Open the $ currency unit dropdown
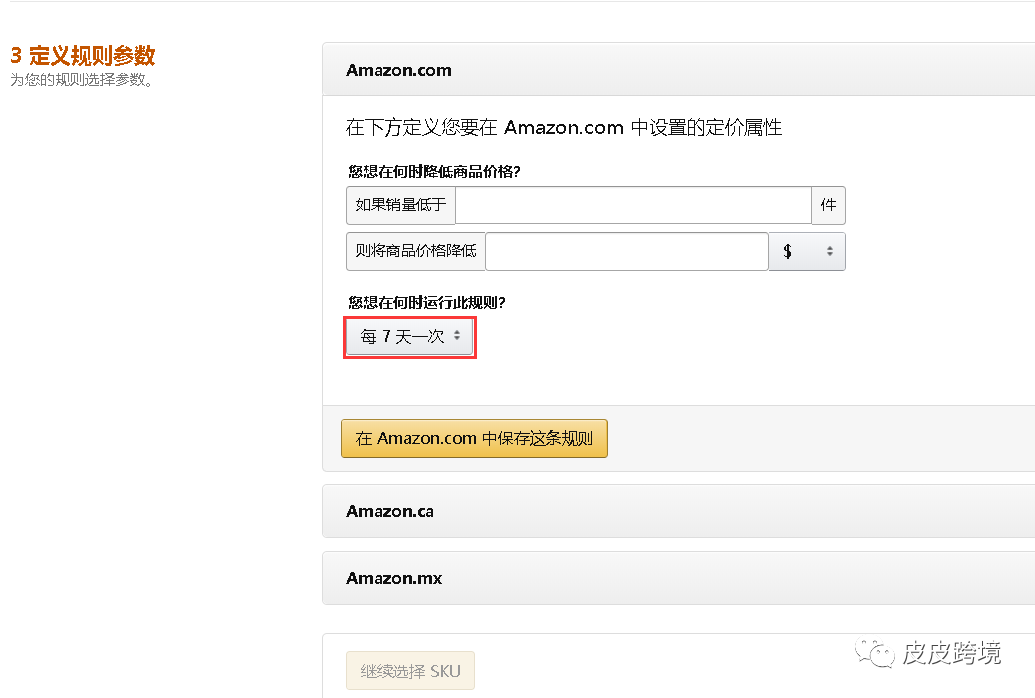The height and width of the screenshot is (698, 1035). pyautogui.click(x=807, y=252)
